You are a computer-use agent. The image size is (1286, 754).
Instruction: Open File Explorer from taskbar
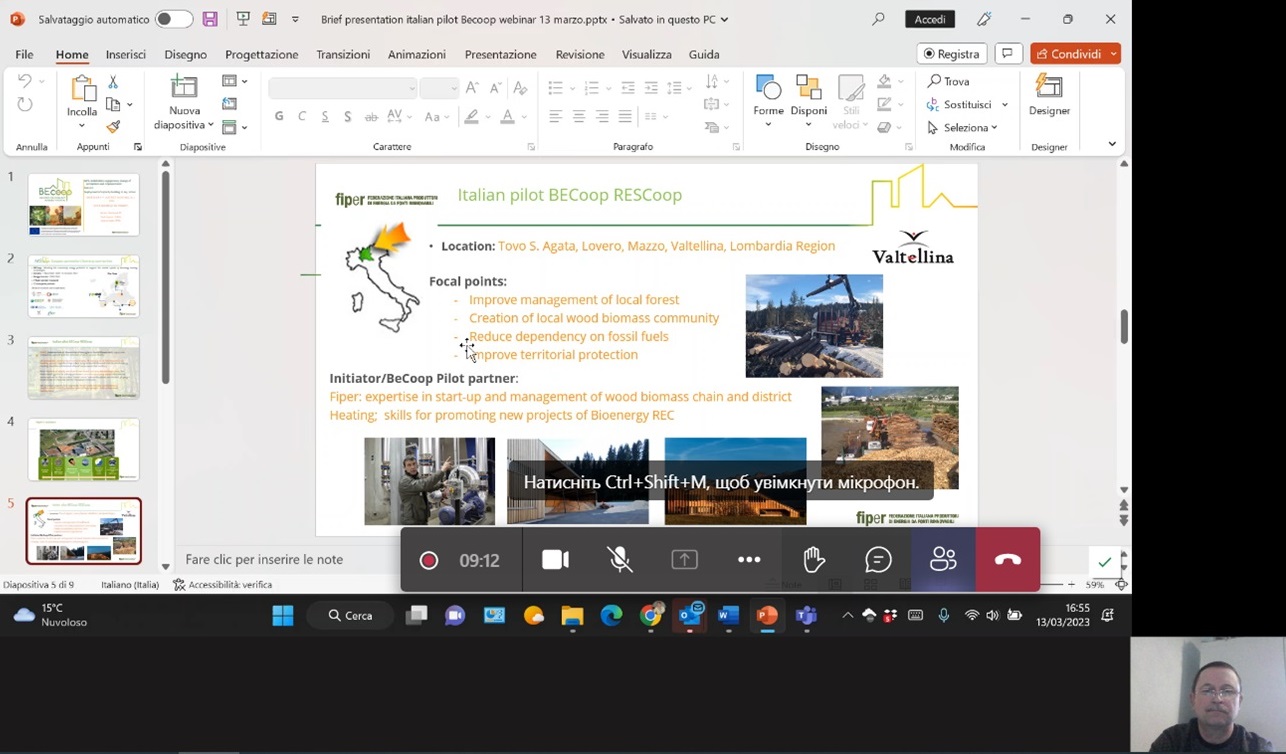[572, 616]
